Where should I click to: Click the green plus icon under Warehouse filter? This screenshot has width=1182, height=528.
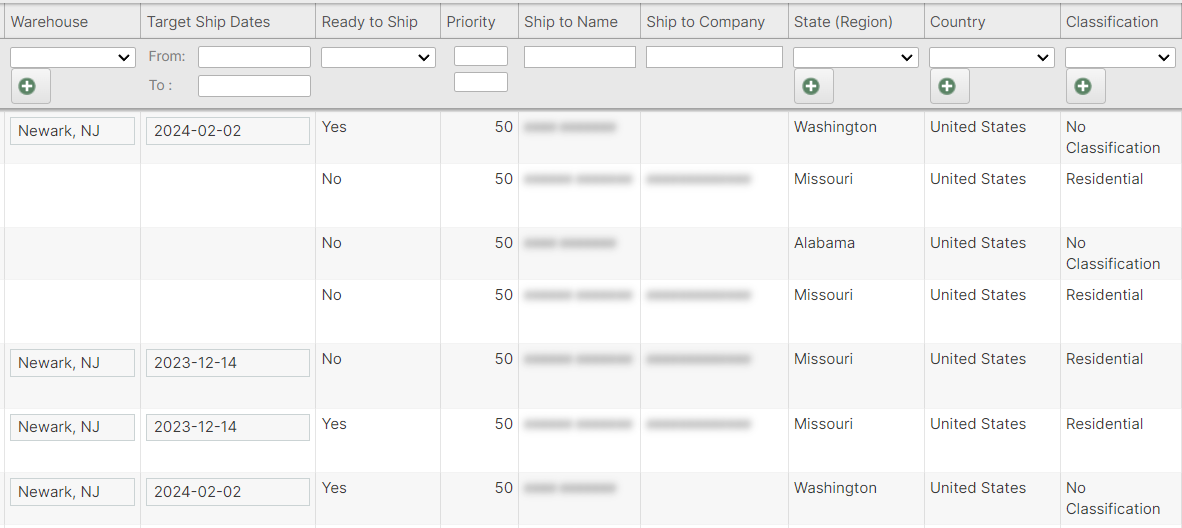pyautogui.click(x=27, y=87)
